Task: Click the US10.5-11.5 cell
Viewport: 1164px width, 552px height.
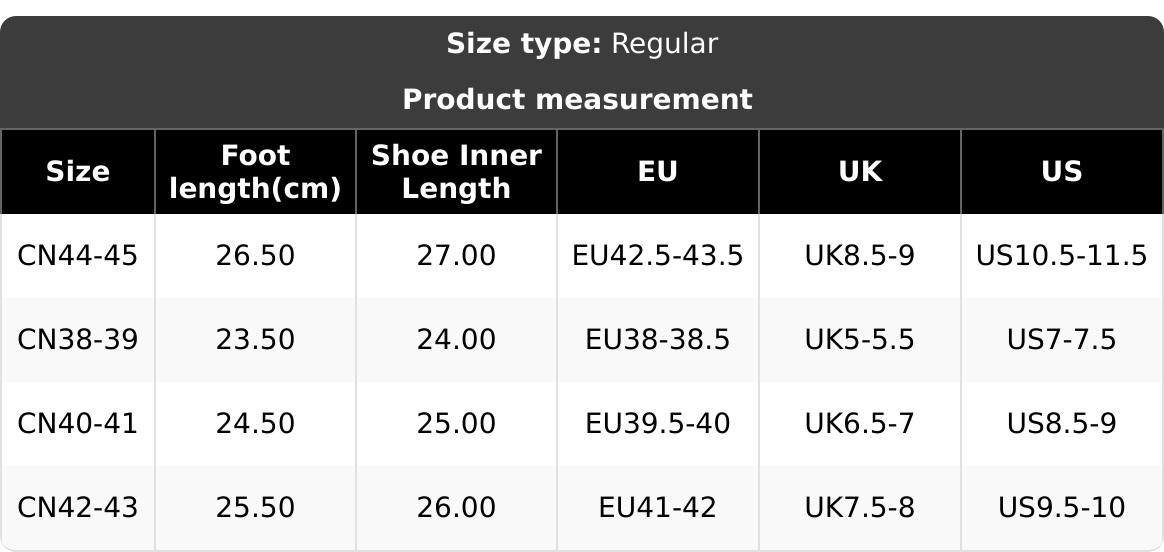Action: point(1062,256)
